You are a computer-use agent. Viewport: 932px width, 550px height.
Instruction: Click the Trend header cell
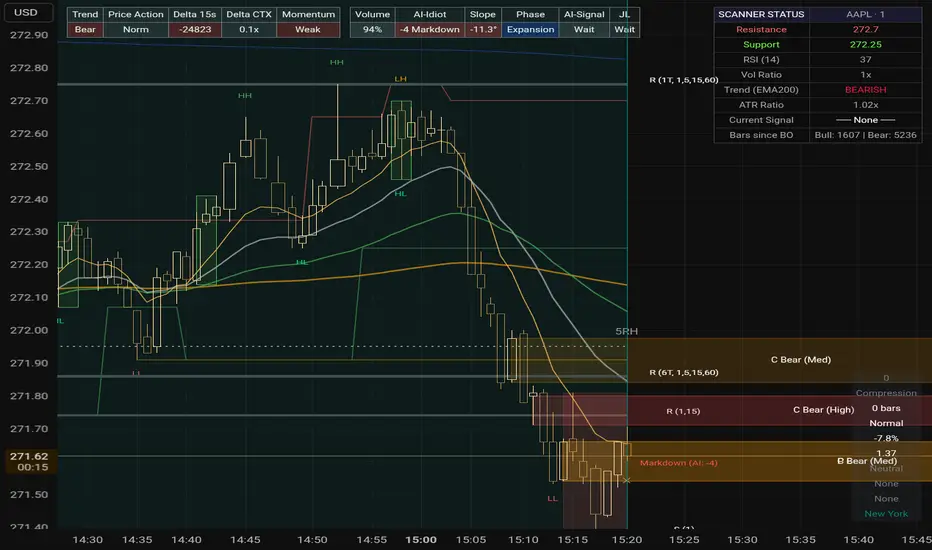coord(85,14)
